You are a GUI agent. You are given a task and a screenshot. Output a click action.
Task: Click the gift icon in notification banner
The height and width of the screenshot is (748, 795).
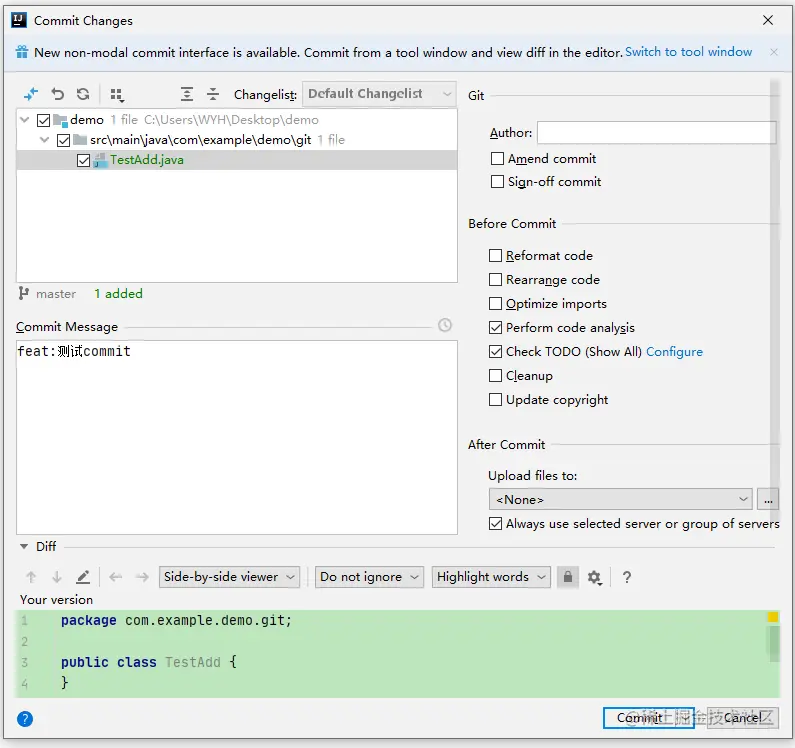pos(21,52)
